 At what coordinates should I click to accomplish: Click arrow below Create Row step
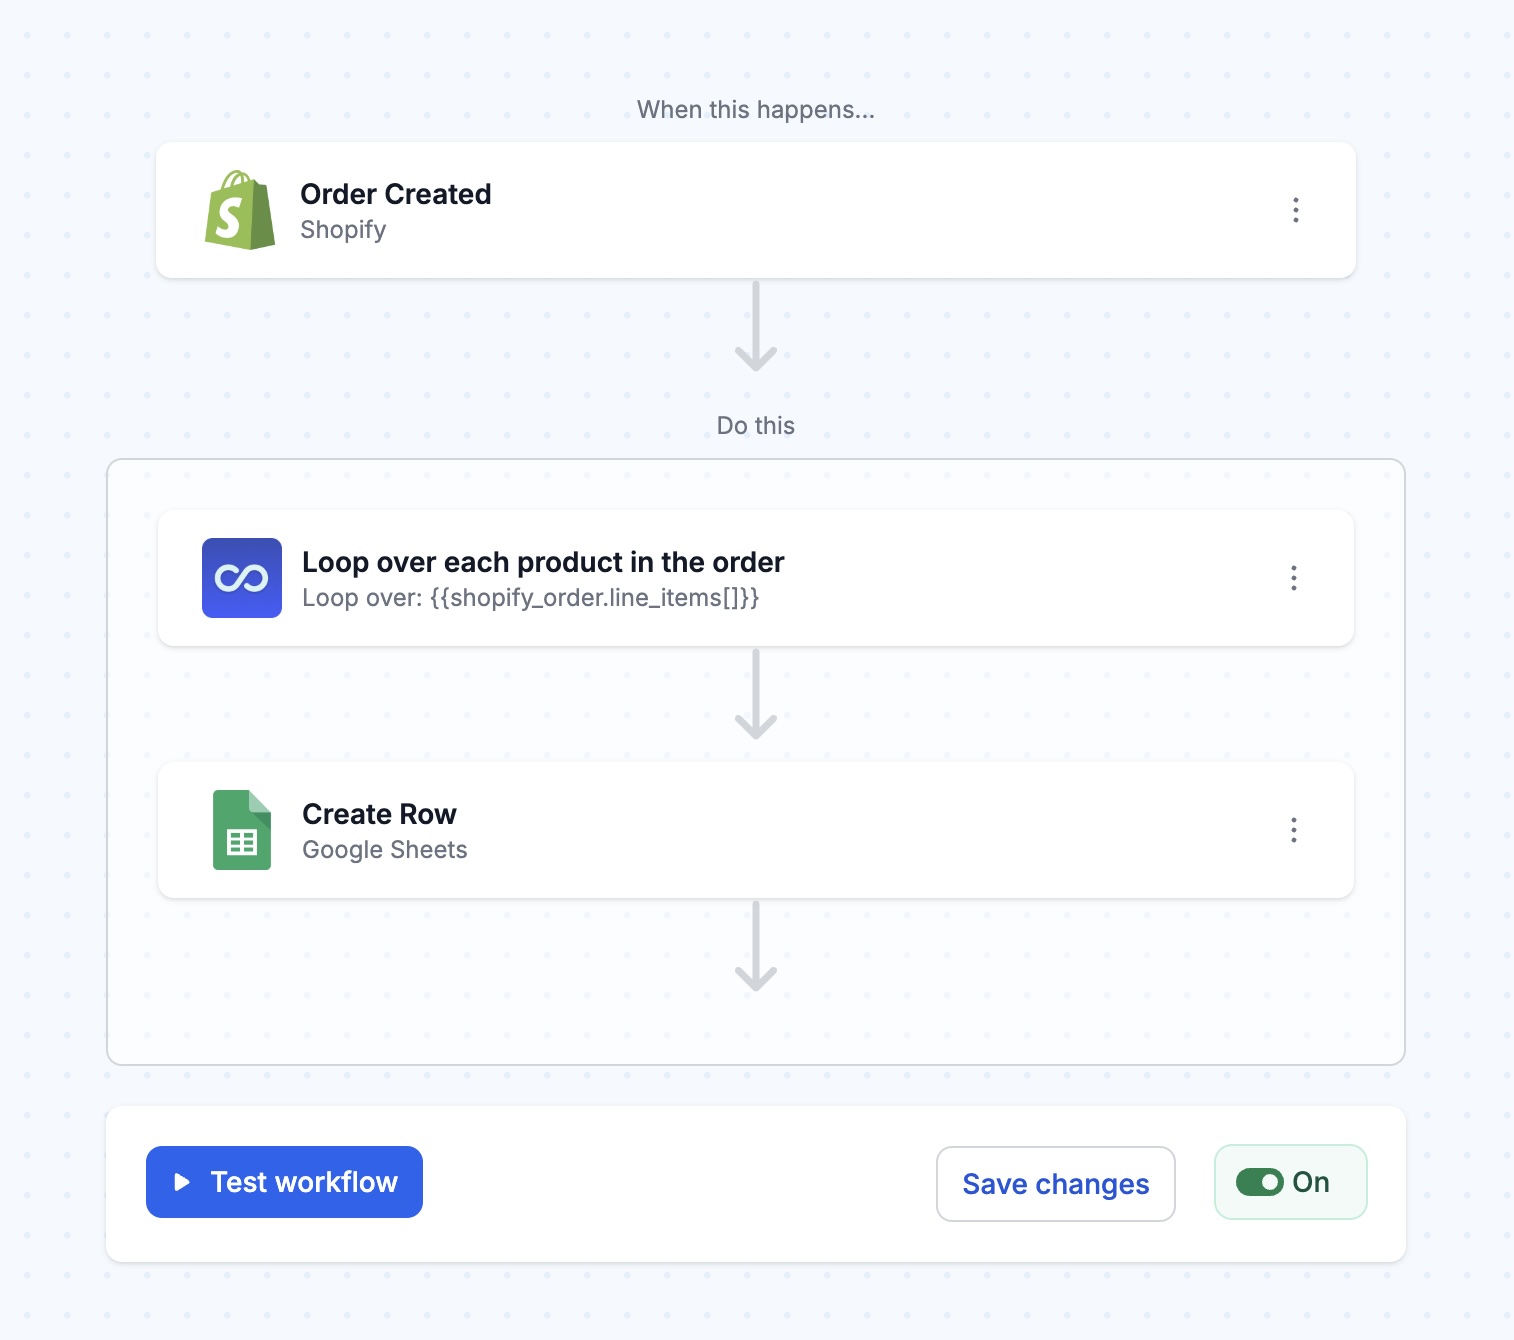click(756, 946)
